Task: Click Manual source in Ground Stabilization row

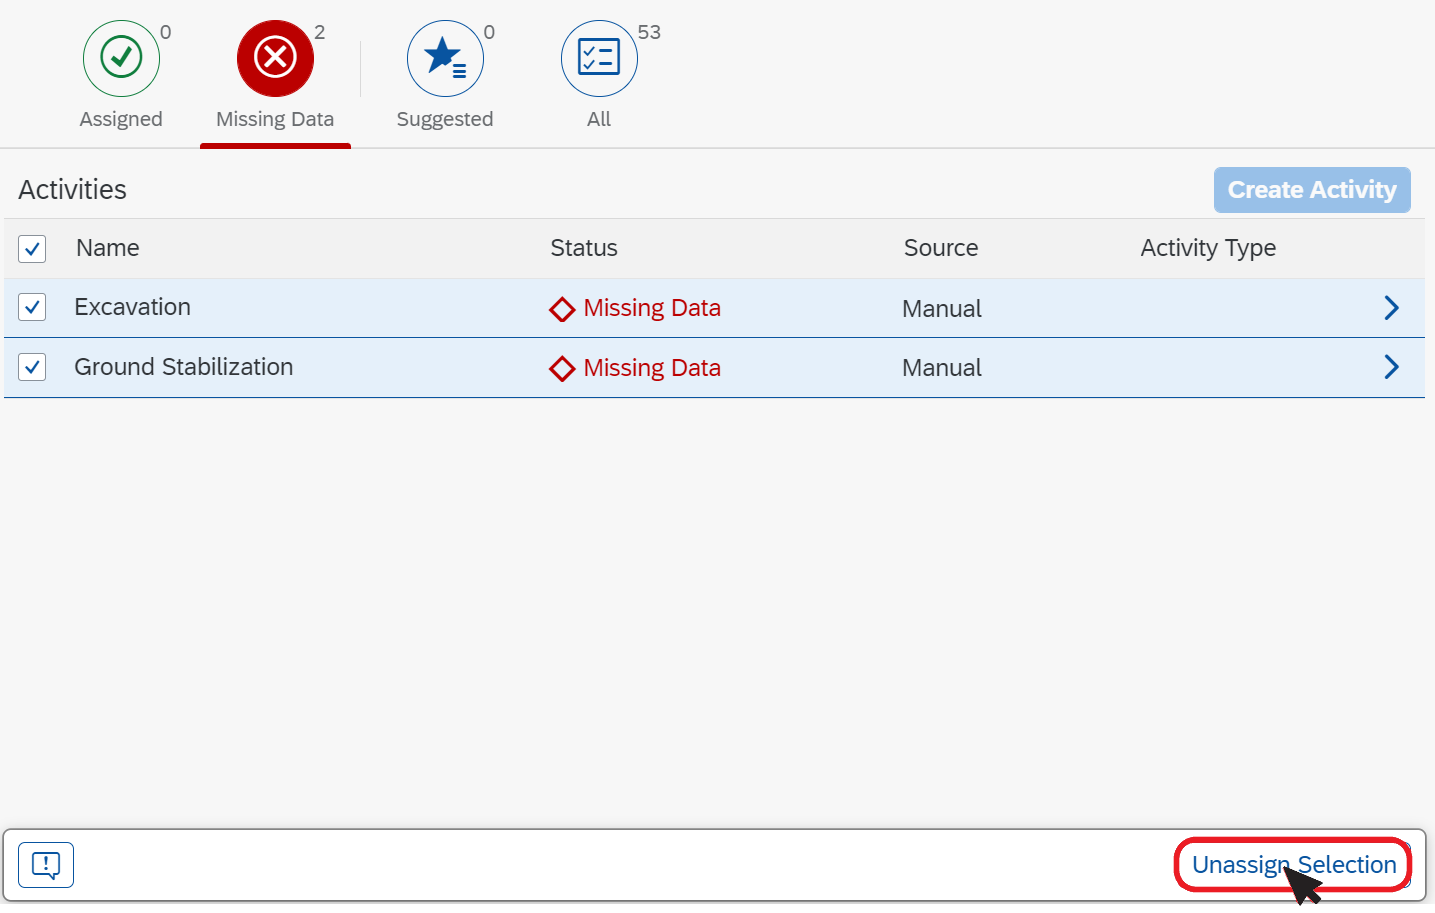Action: pos(942,368)
